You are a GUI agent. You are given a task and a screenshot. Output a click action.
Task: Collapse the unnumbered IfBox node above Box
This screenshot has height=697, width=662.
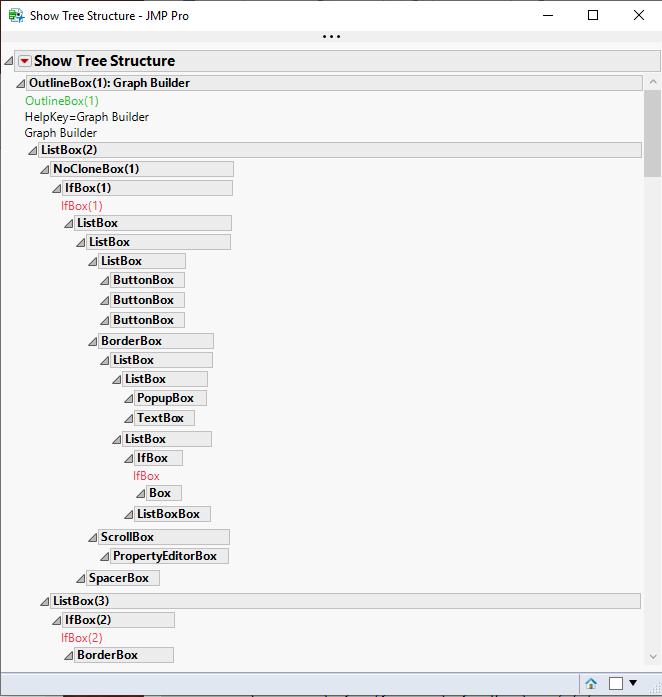tap(128, 458)
